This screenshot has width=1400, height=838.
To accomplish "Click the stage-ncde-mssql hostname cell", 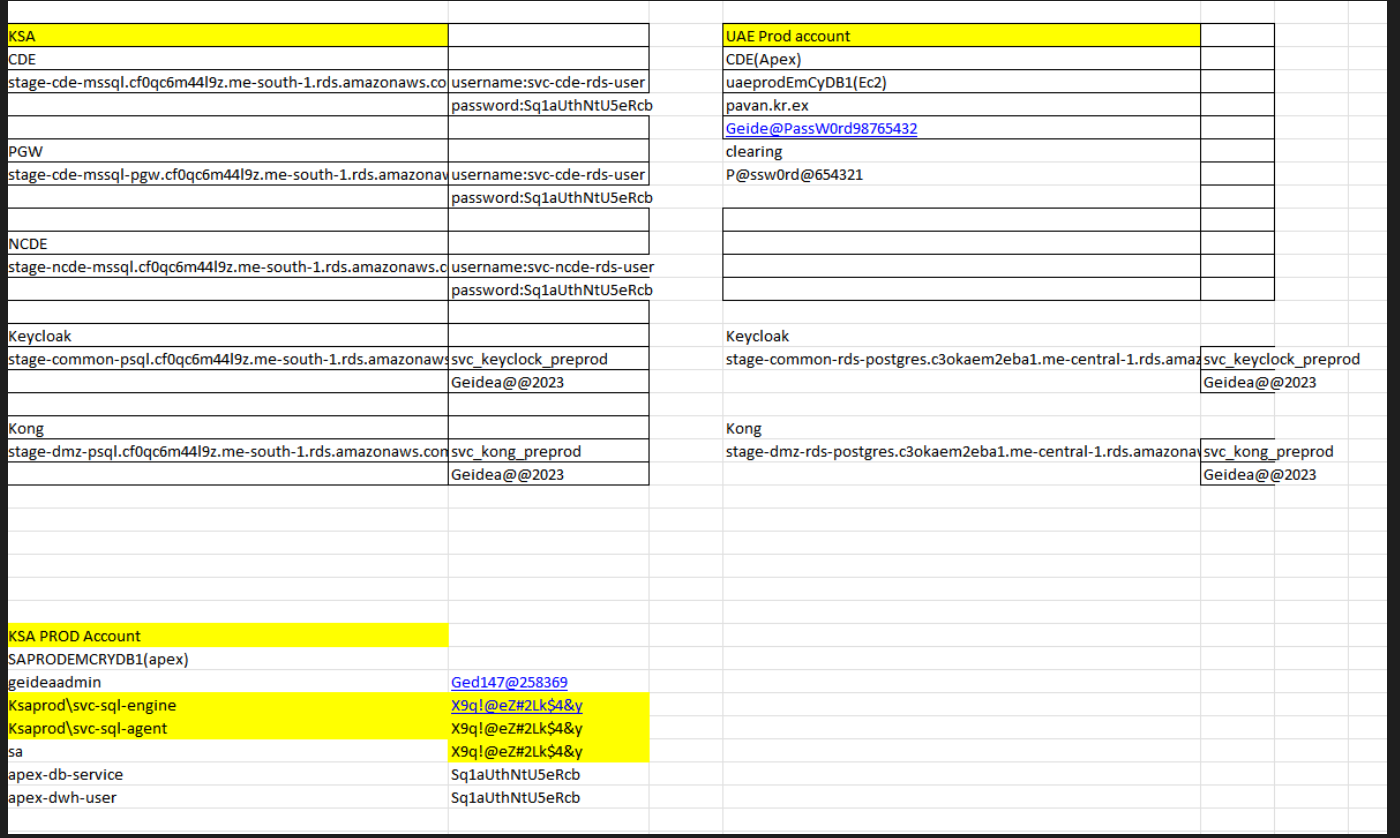I will click(228, 267).
